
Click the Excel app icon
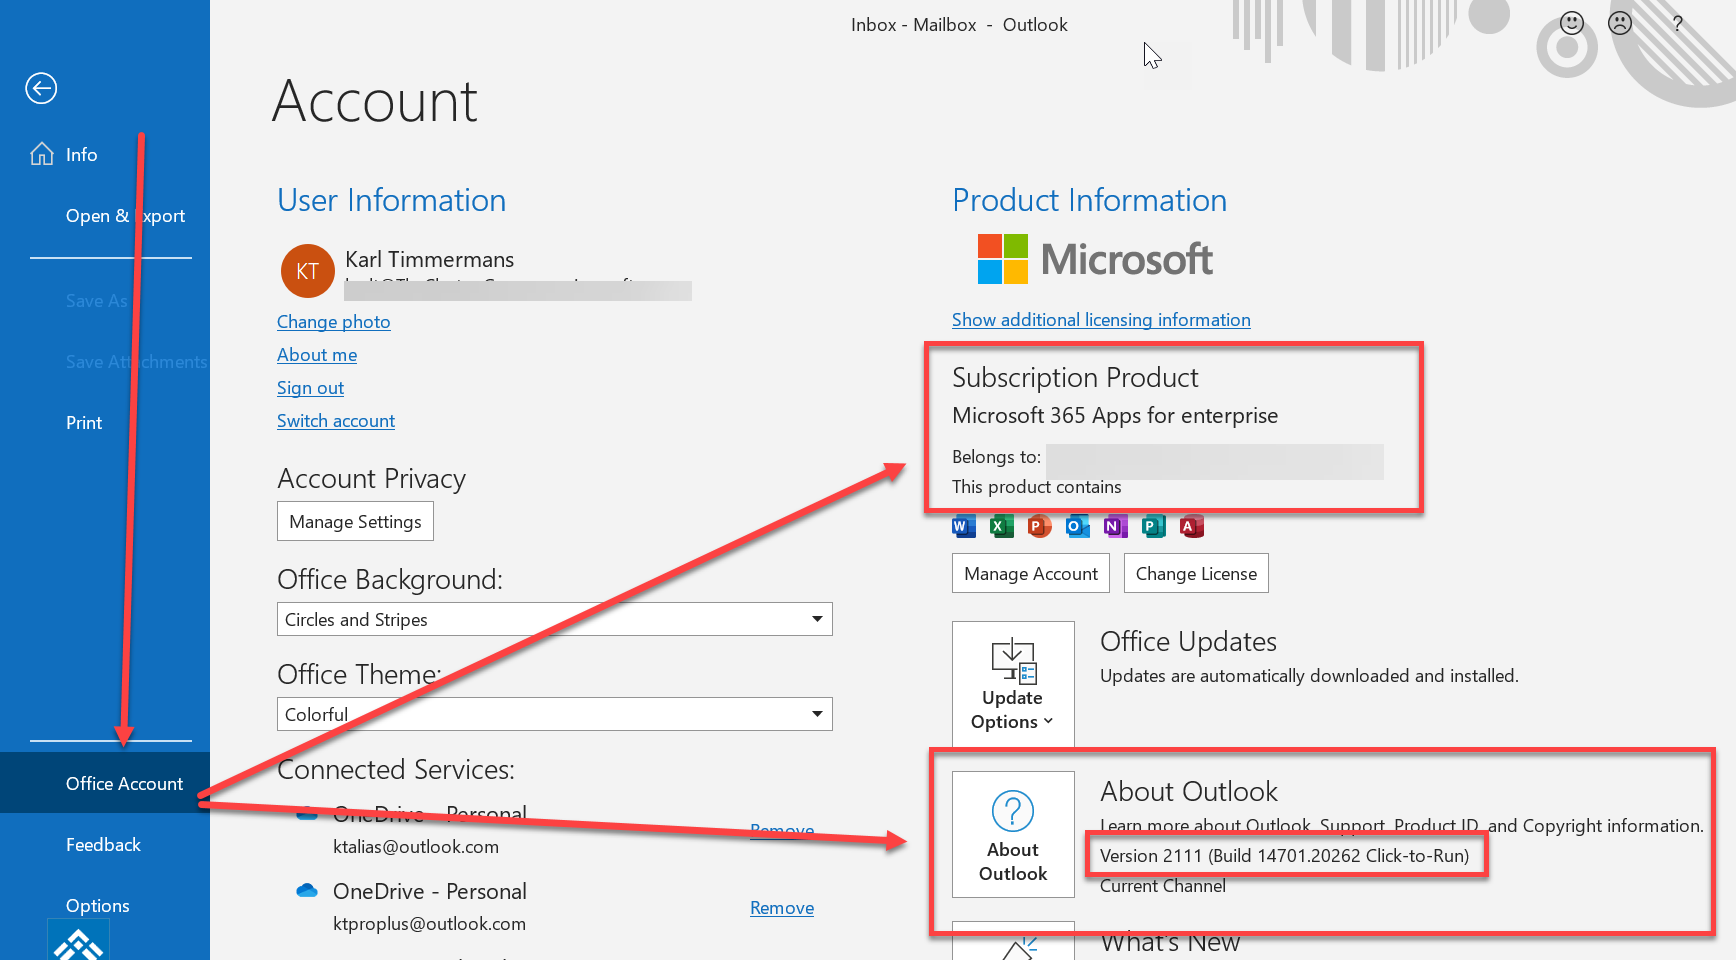[1001, 526]
